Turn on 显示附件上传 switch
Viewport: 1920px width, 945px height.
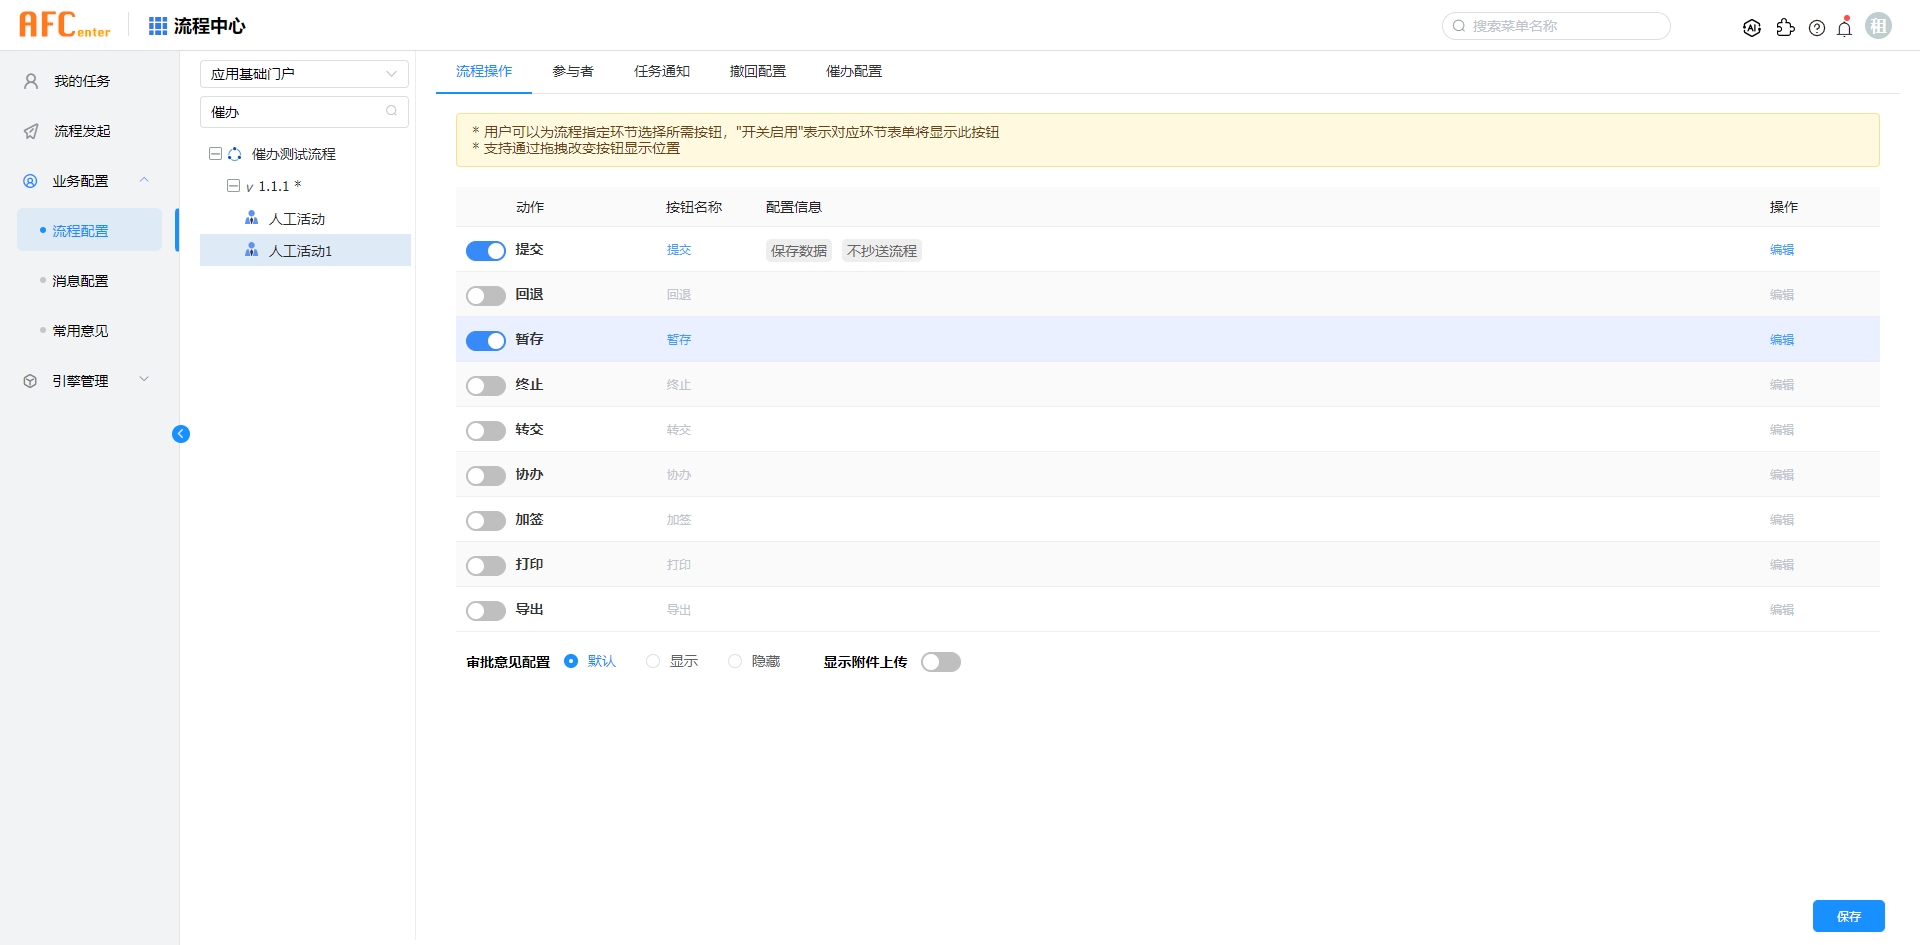[x=940, y=662]
